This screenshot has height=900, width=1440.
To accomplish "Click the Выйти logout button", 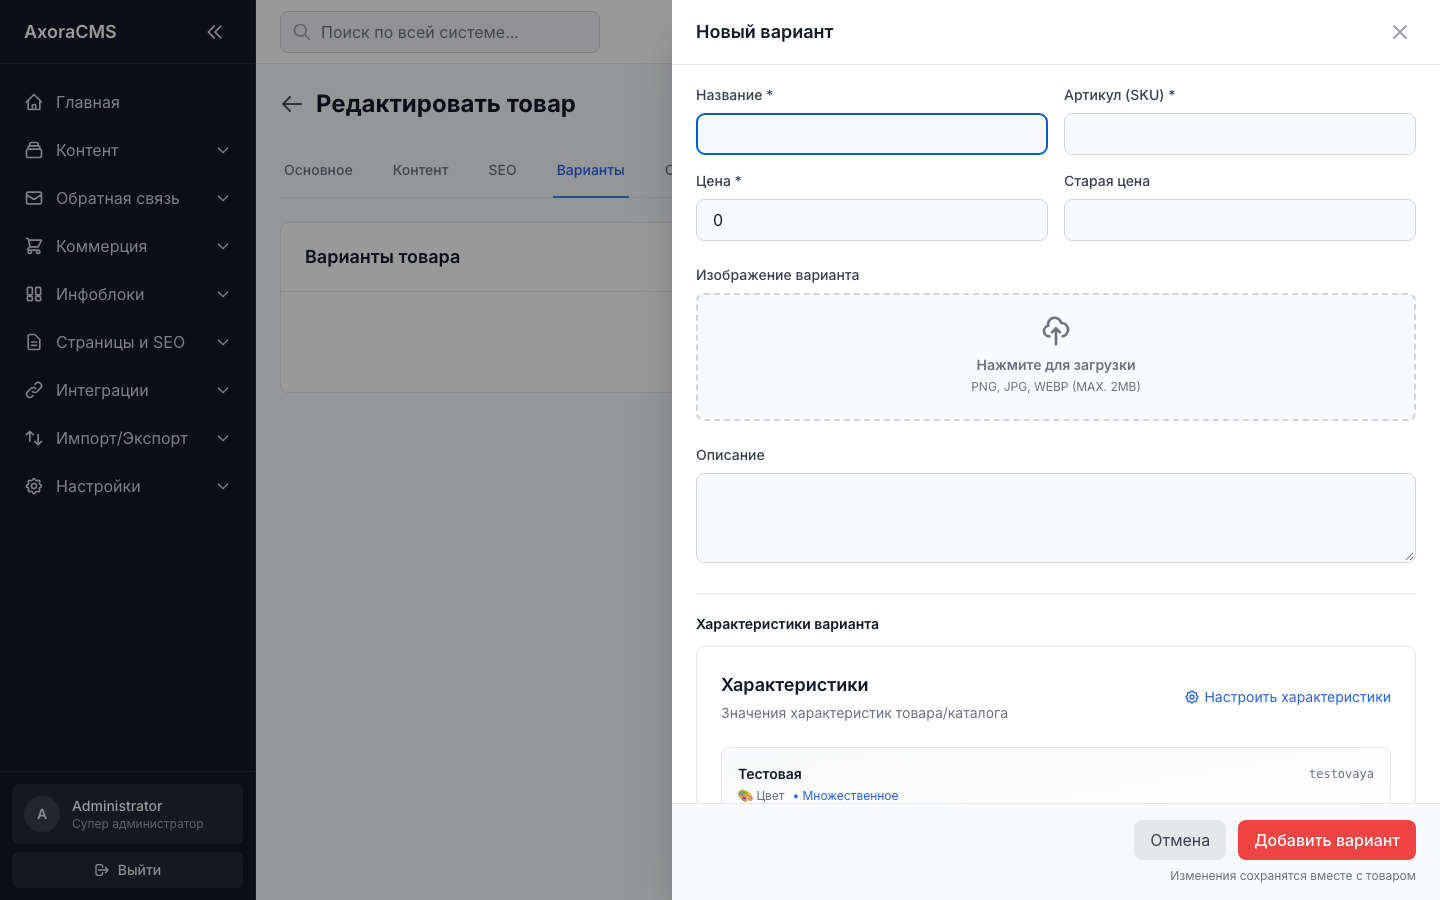I will [x=127, y=870].
